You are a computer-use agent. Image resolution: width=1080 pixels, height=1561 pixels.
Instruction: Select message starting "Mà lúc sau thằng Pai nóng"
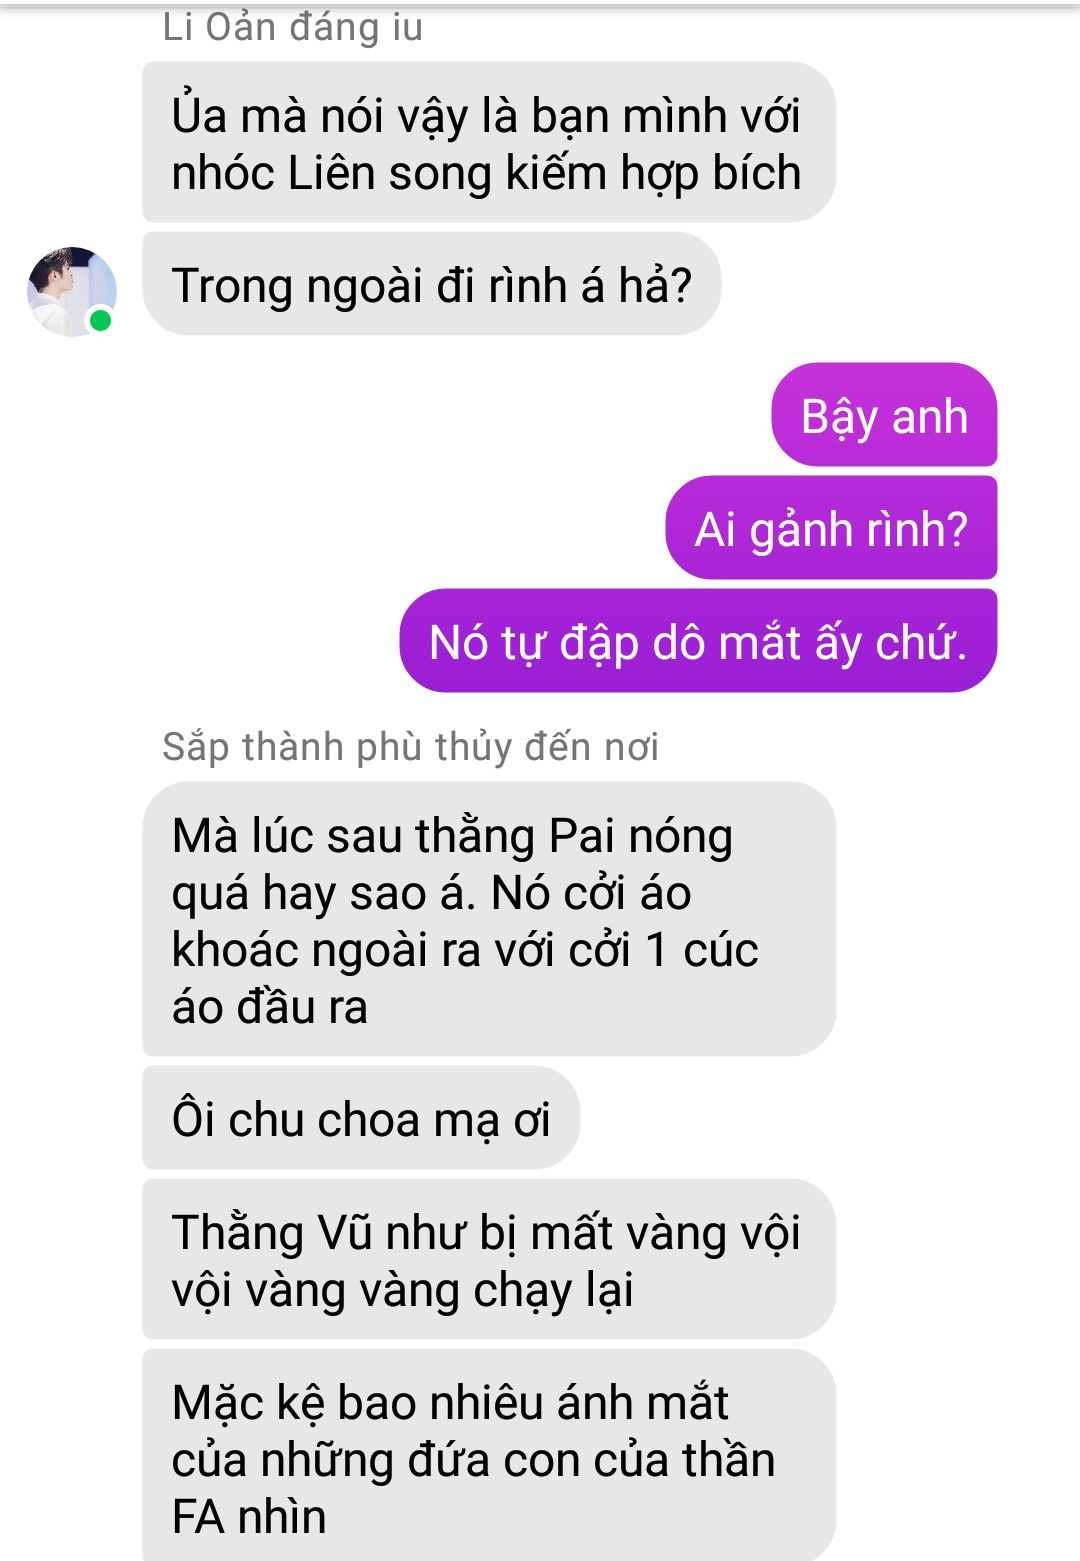coord(488,919)
